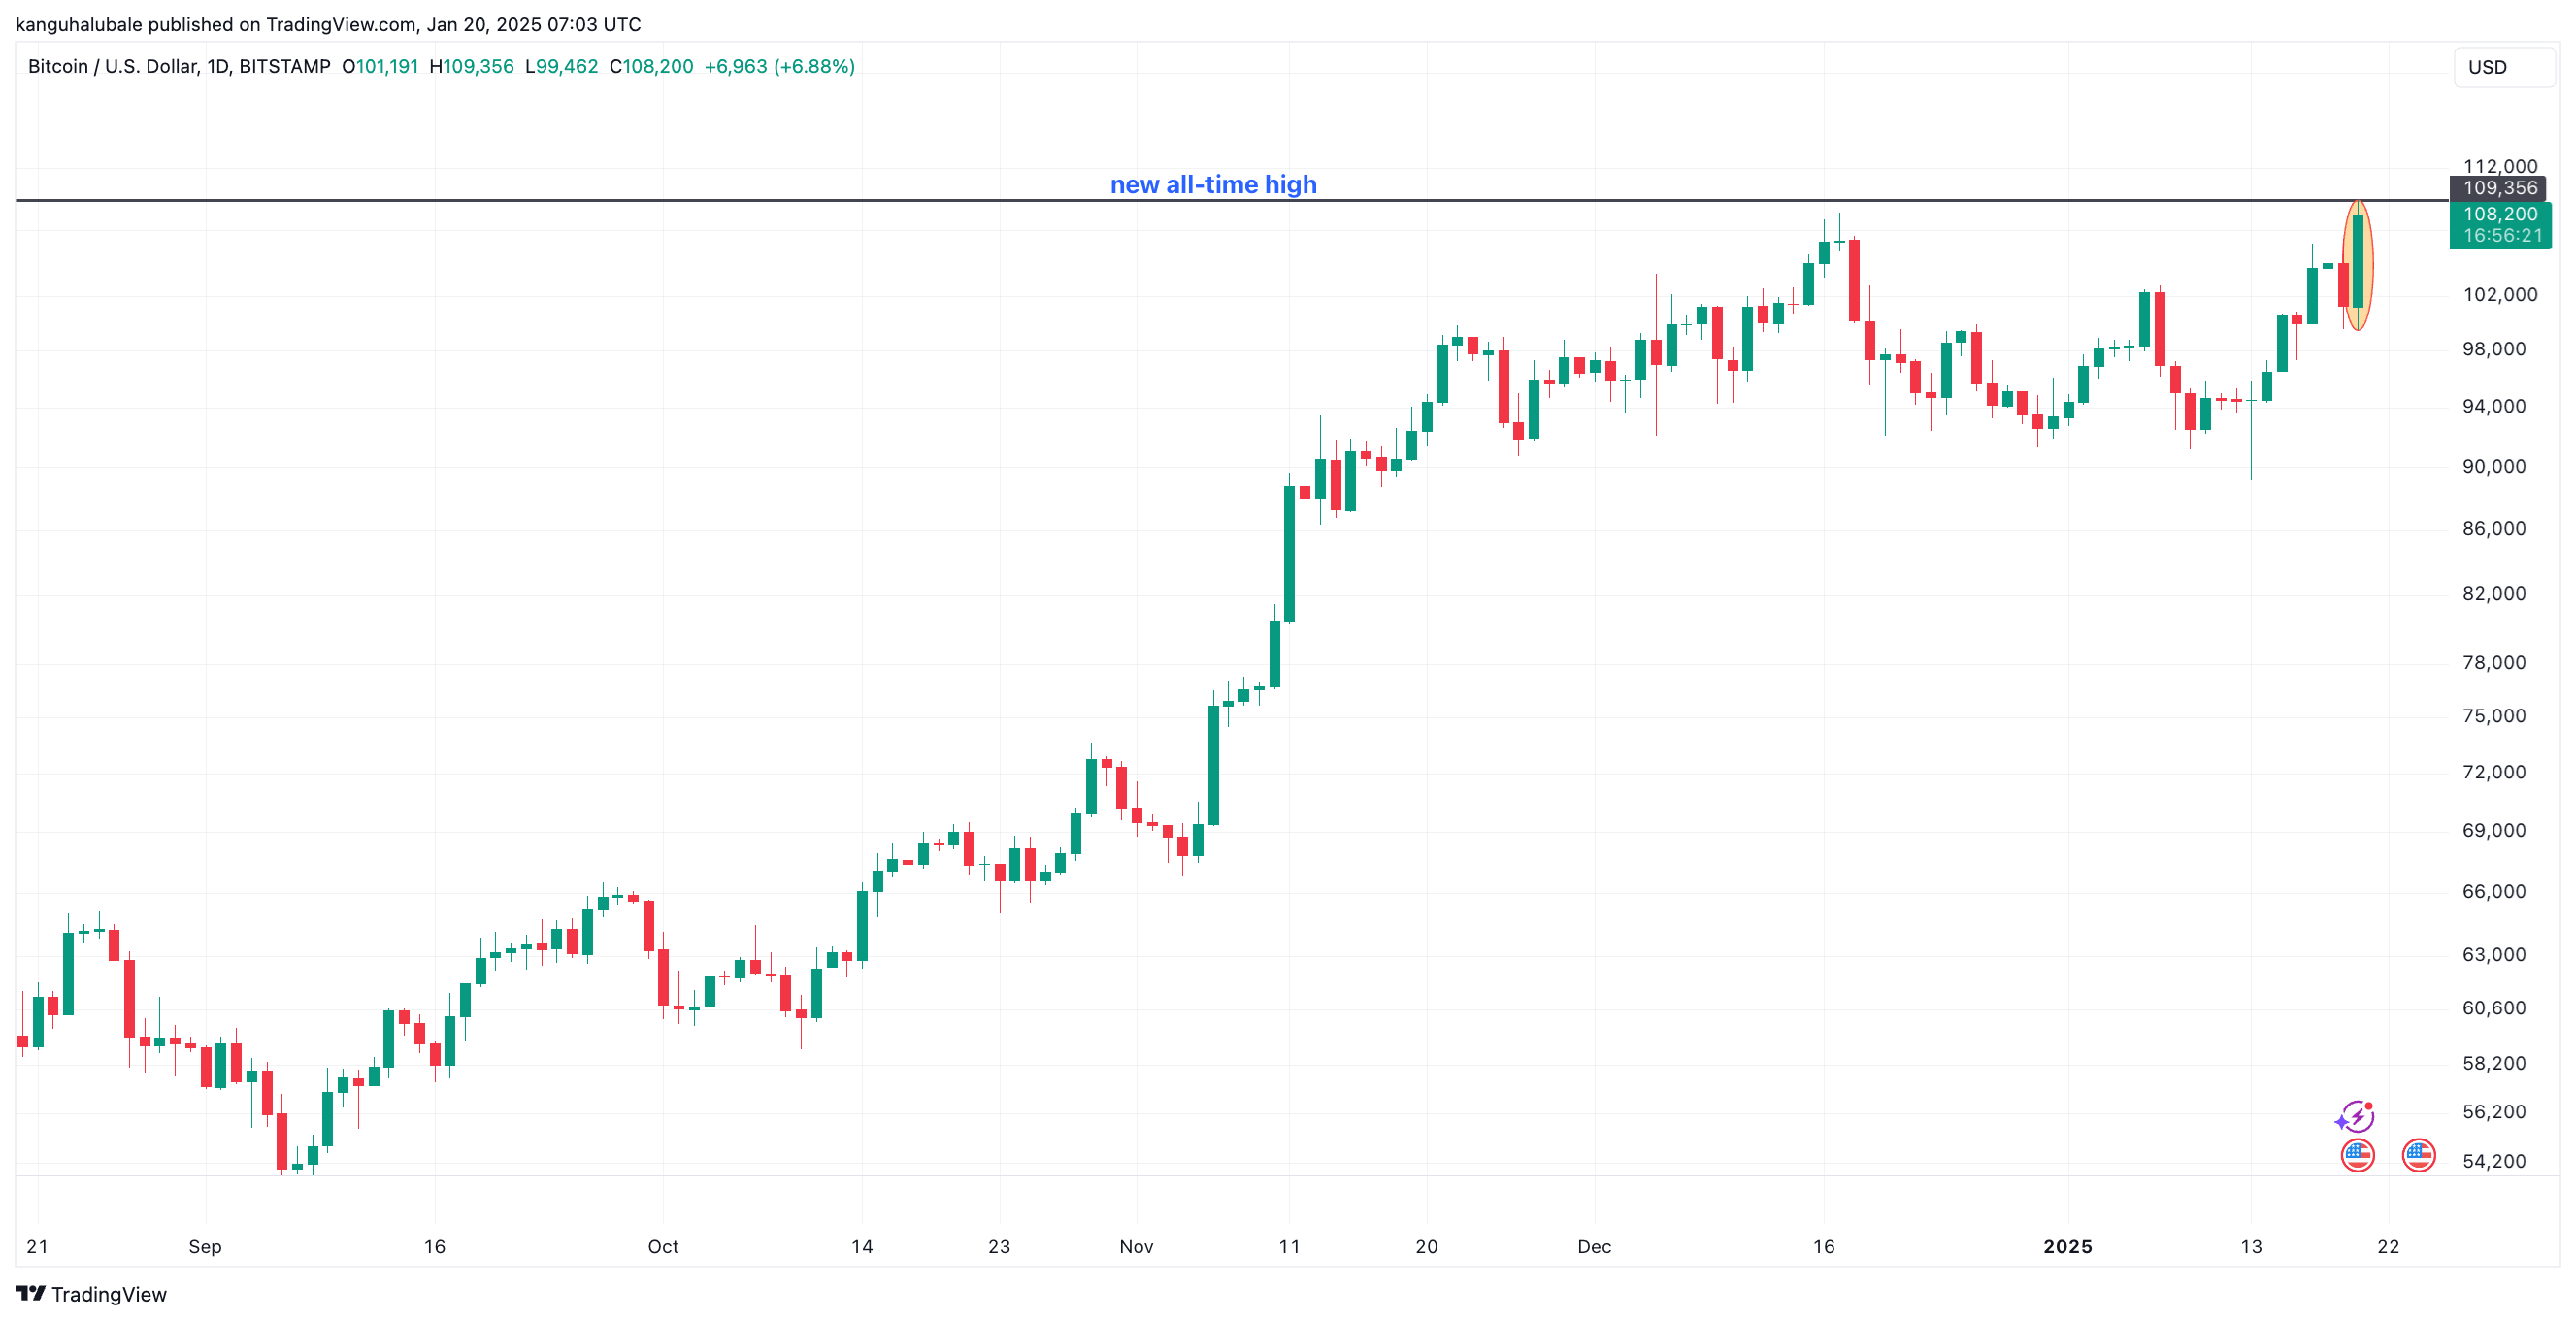The width and height of the screenshot is (2576, 1321).
Task: Click the 16:56:21 countdown timer label
Action: [2502, 236]
